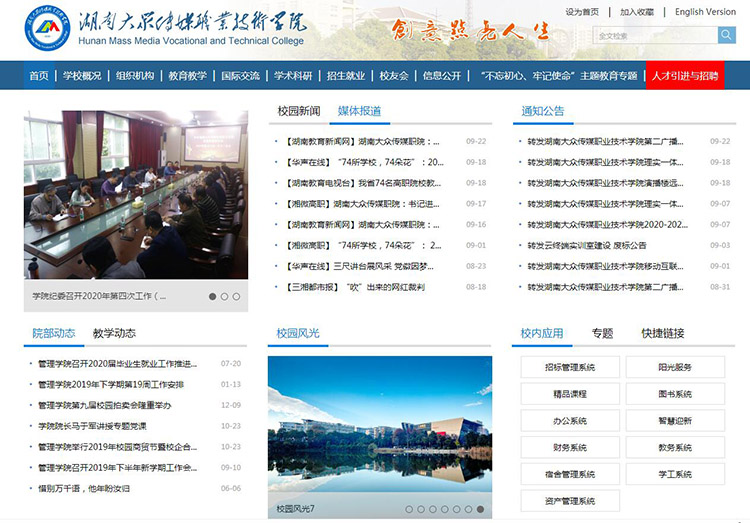The height and width of the screenshot is (523, 750).
Task: Open 不忘初心、牢记使命 主题教育专题
Action: [559, 76]
